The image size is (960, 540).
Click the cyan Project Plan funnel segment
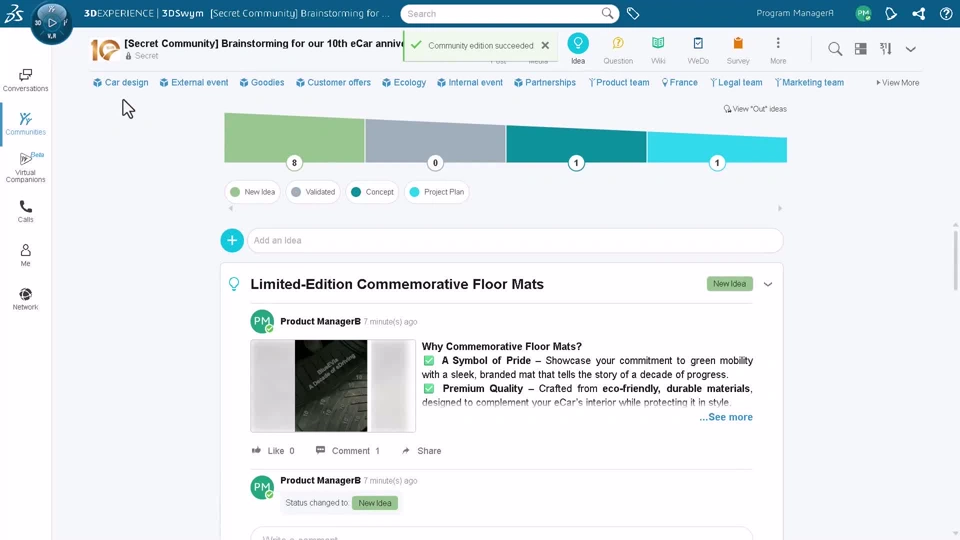pyautogui.click(x=717, y=148)
